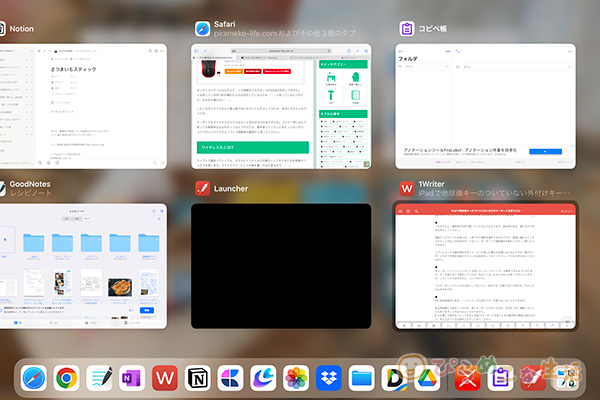Viewport: 600px width, 400px height.
Task: Click the Safari subtitle pirameko-life.com tabs text
Action: click(285, 33)
